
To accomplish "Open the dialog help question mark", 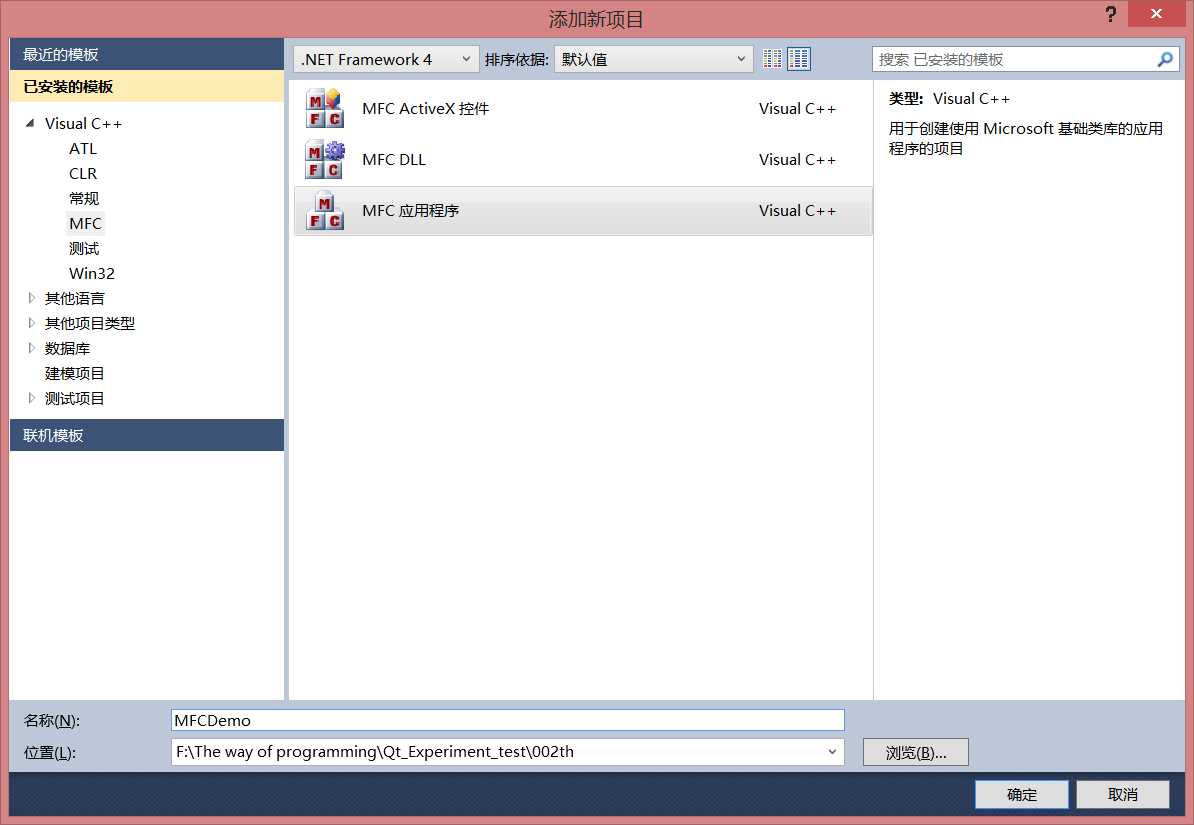I will (1111, 14).
